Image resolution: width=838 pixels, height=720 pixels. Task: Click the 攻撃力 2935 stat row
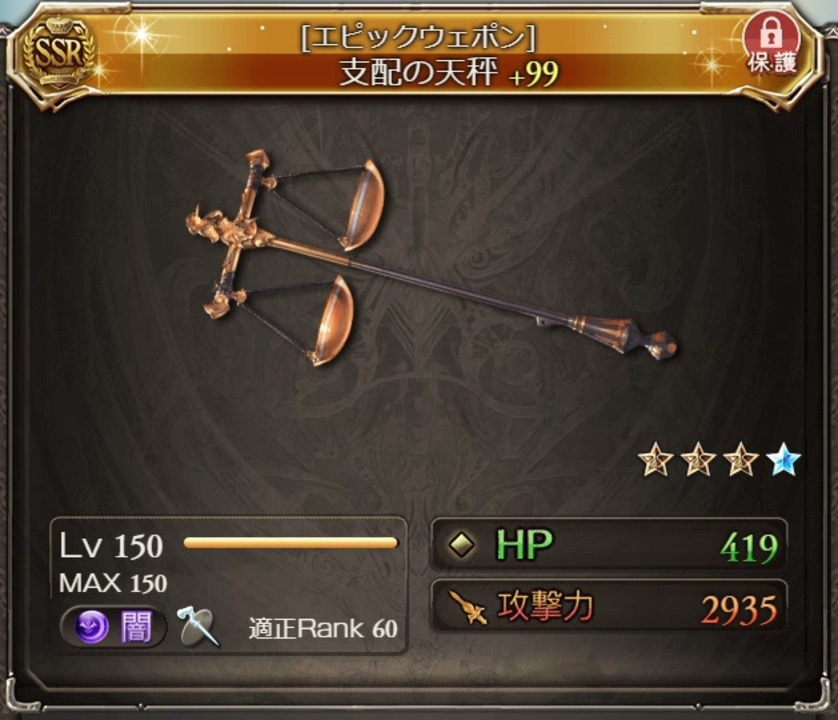[x=609, y=607]
